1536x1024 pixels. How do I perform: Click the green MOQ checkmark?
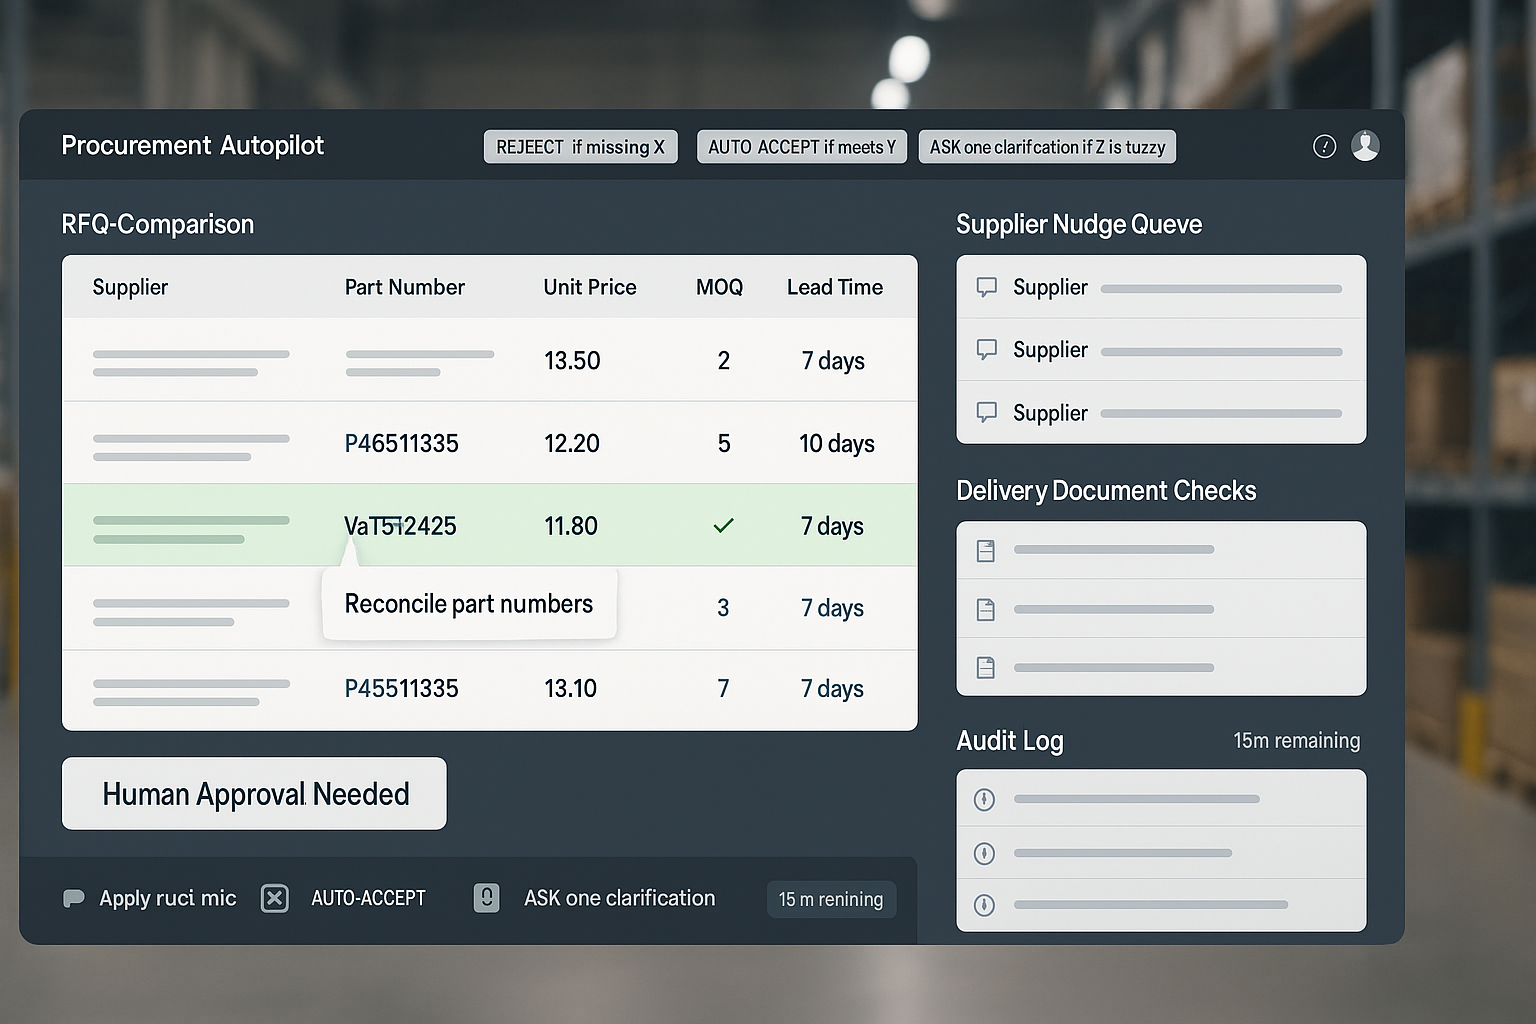pyautogui.click(x=723, y=525)
